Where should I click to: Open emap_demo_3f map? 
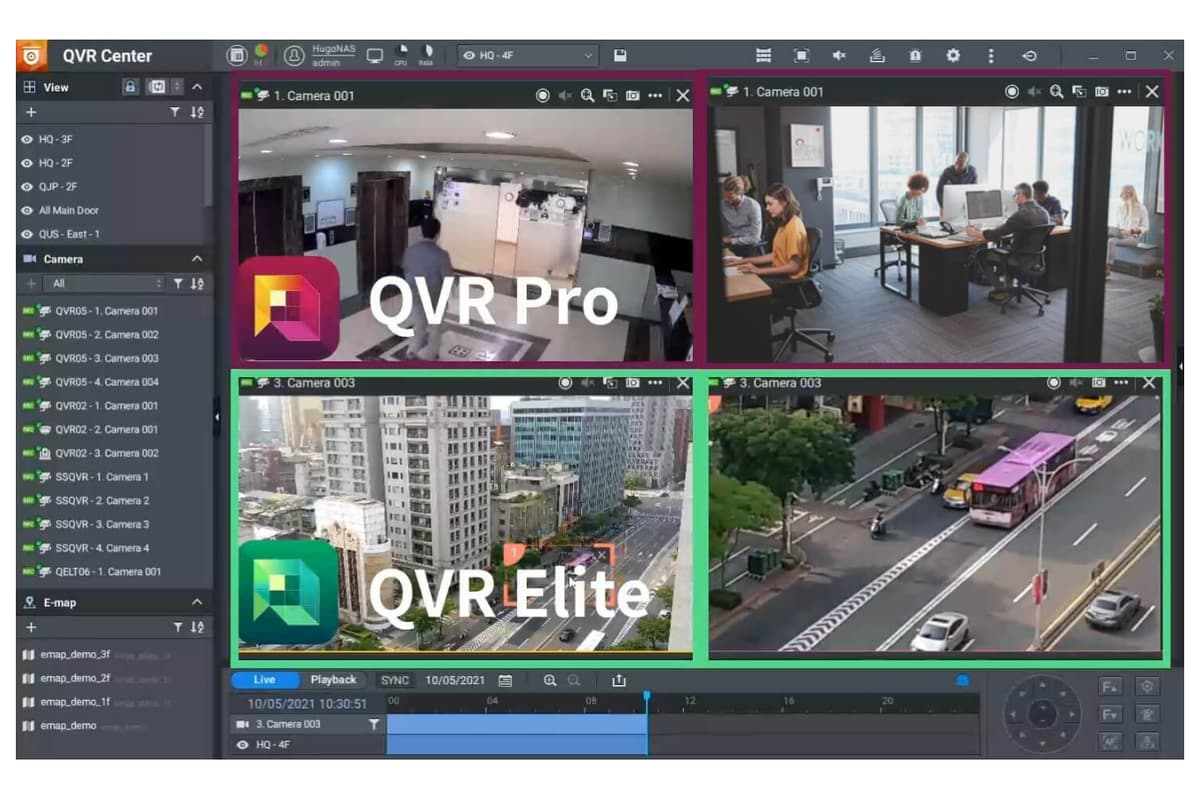[76, 654]
